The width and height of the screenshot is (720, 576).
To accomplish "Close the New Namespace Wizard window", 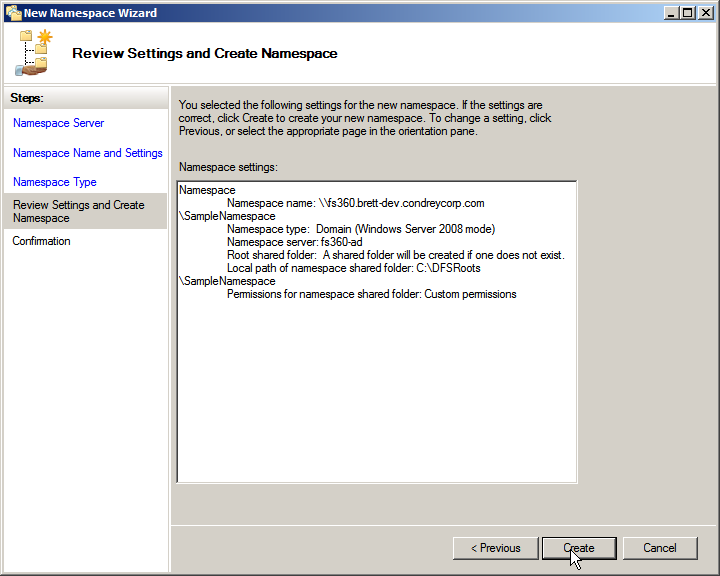I will 705,13.
